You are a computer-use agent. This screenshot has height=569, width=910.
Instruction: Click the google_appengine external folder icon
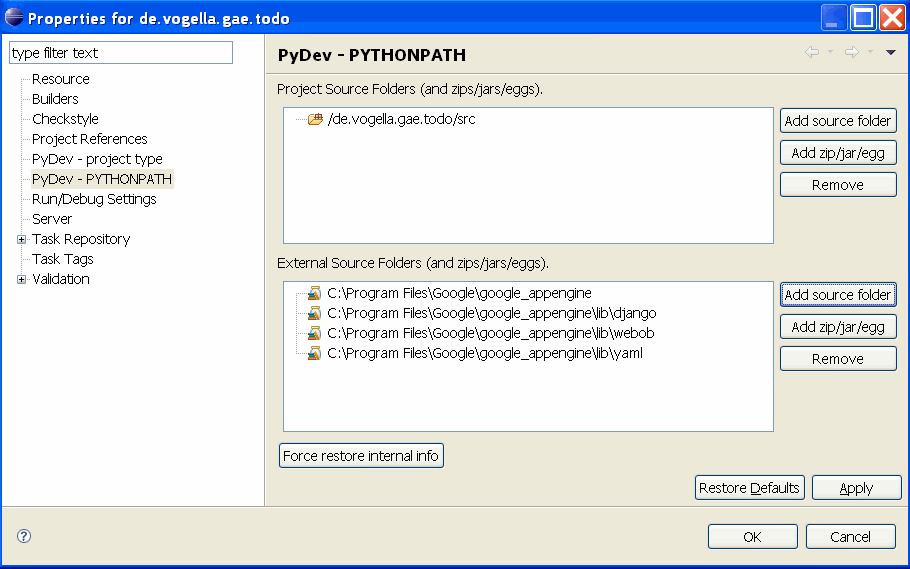pos(314,294)
